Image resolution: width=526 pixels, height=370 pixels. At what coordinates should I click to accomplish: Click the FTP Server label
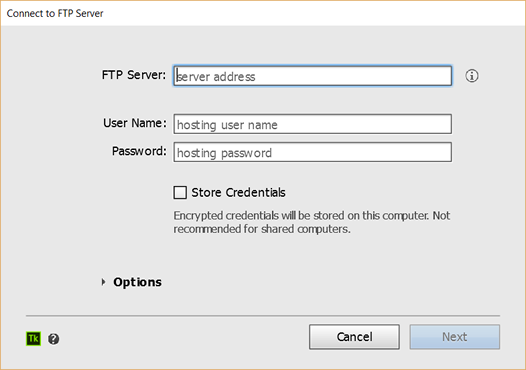click(x=134, y=75)
